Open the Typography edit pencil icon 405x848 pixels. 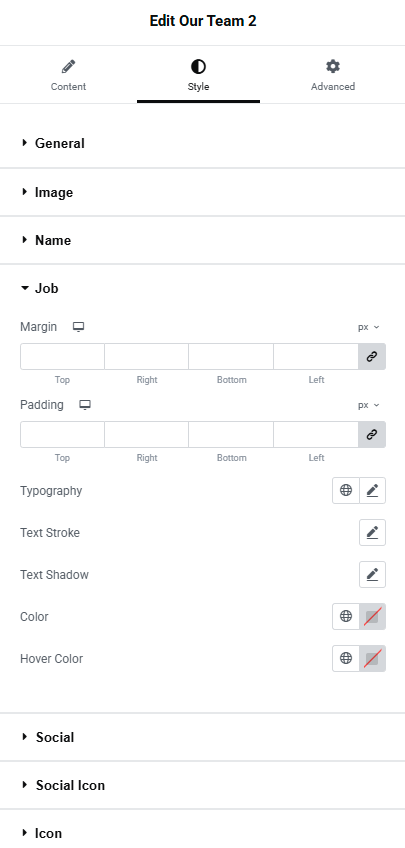(x=373, y=491)
